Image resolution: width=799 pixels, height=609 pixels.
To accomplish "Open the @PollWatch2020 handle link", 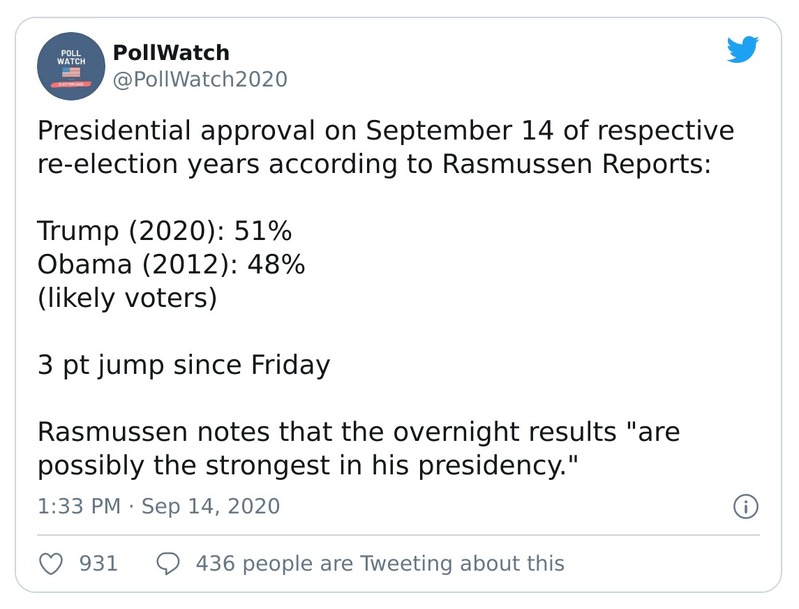I will [200, 79].
